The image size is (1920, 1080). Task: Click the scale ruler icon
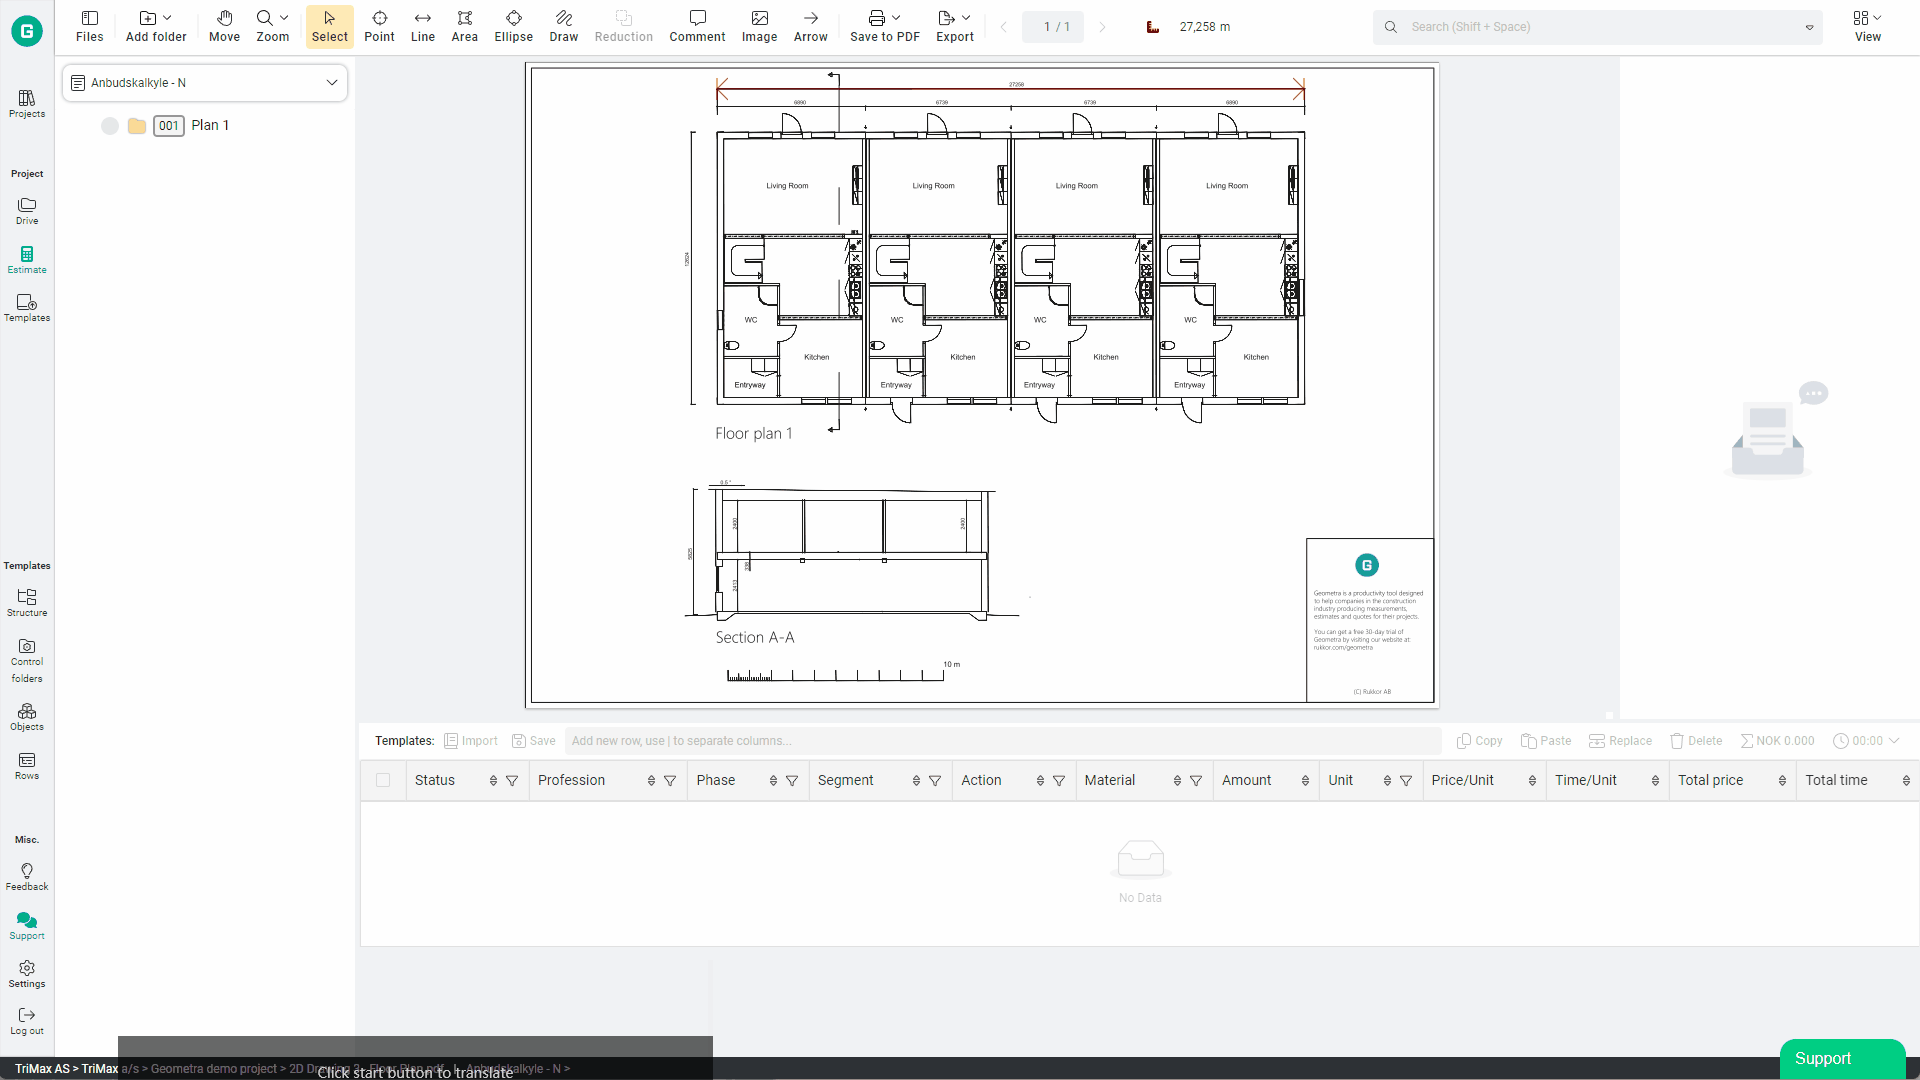(x=1153, y=27)
